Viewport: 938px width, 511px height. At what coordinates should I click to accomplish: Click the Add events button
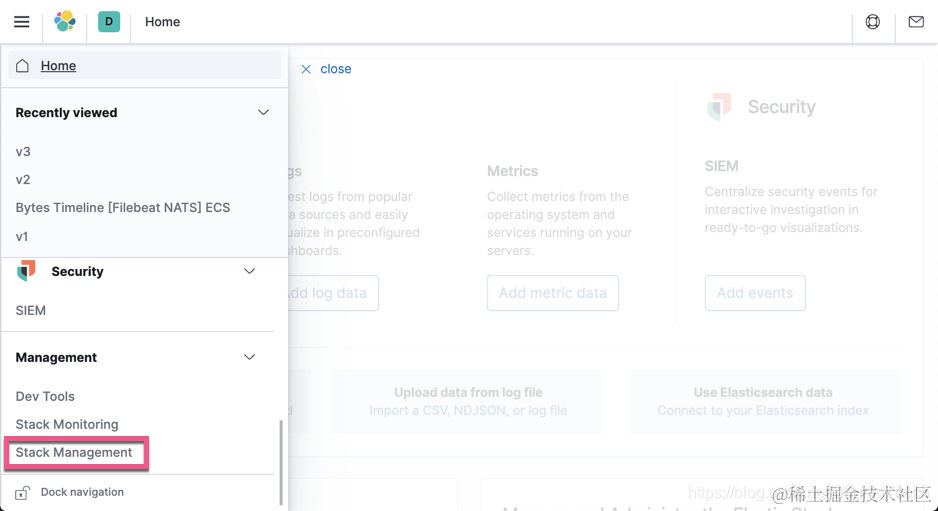(x=755, y=293)
